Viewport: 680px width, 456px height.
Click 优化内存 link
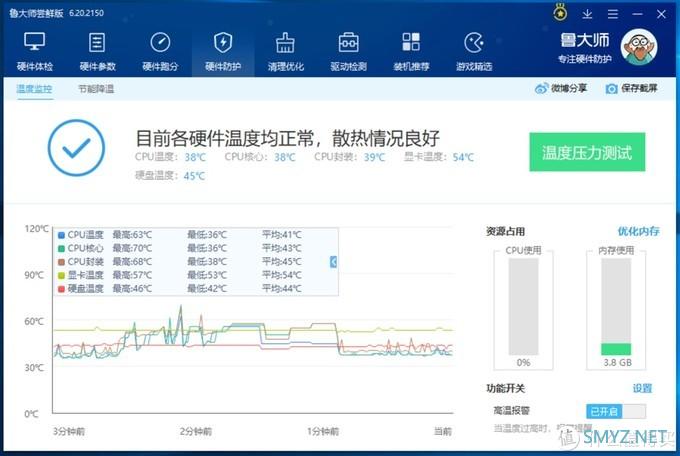(x=638, y=231)
